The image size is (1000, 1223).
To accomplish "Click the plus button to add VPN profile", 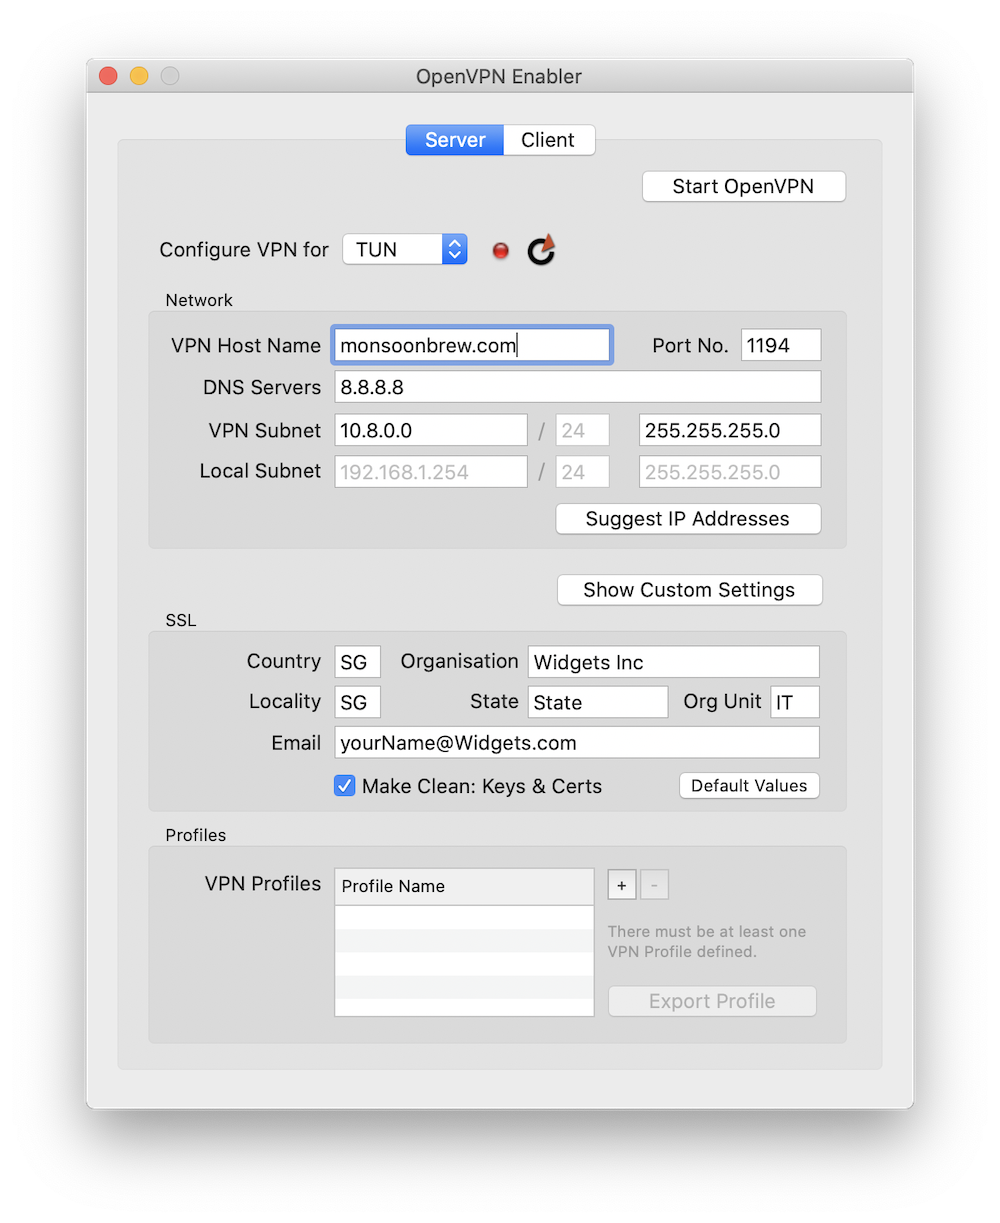I will [621, 885].
